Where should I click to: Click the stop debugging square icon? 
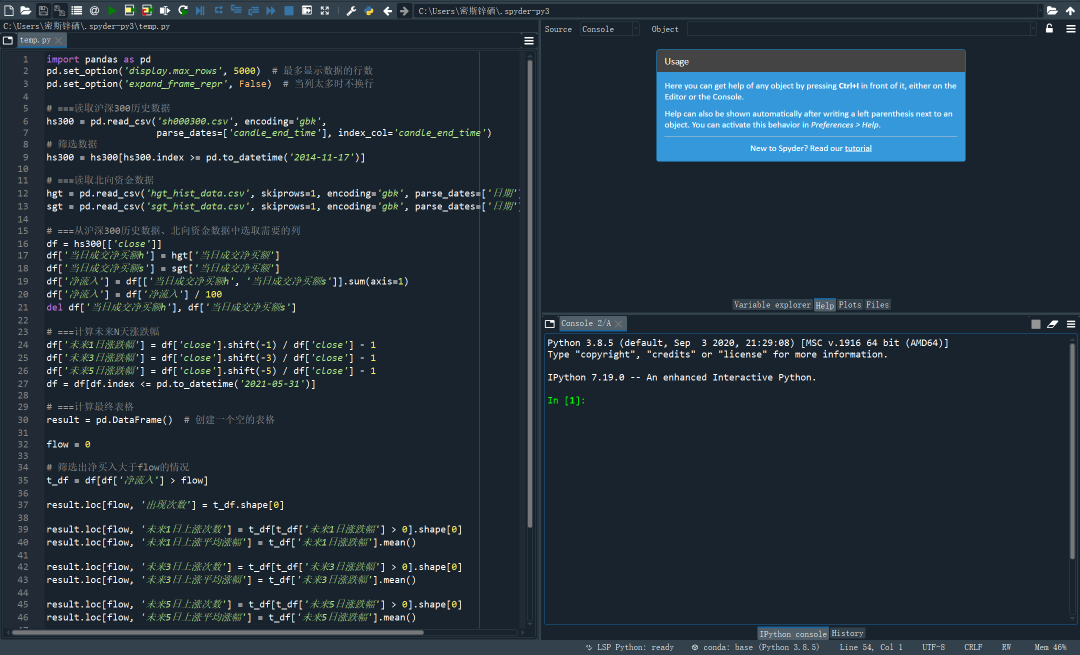[x=289, y=10]
